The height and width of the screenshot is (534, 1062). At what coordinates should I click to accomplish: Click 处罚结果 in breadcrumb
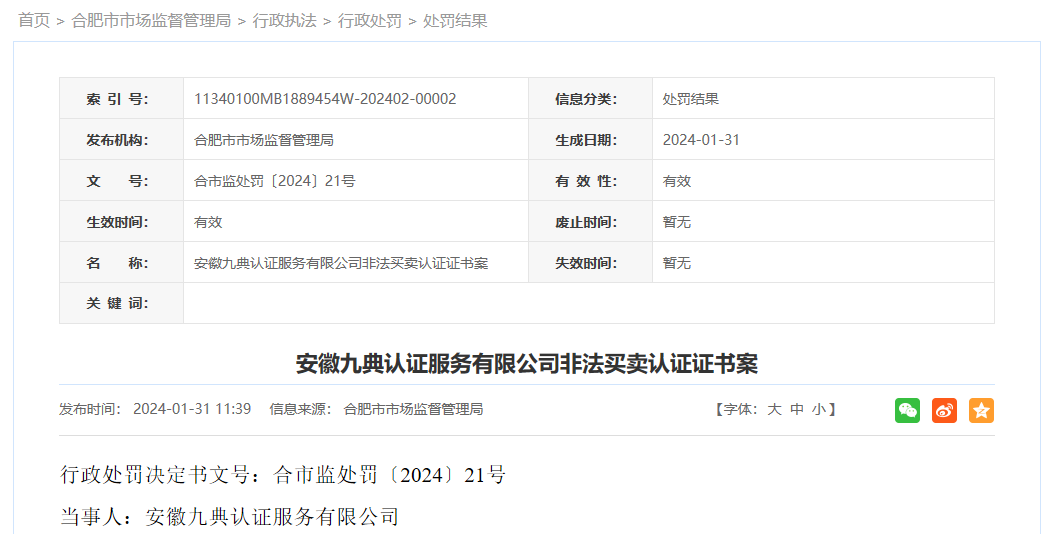point(455,20)
